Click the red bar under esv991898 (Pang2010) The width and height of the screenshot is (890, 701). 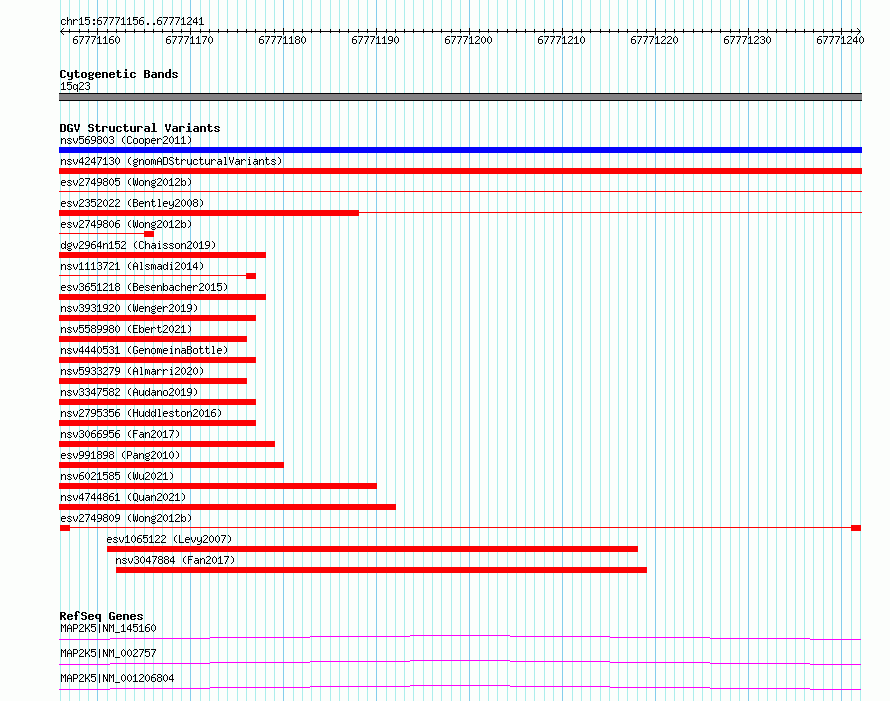click(x=171, y=465)
